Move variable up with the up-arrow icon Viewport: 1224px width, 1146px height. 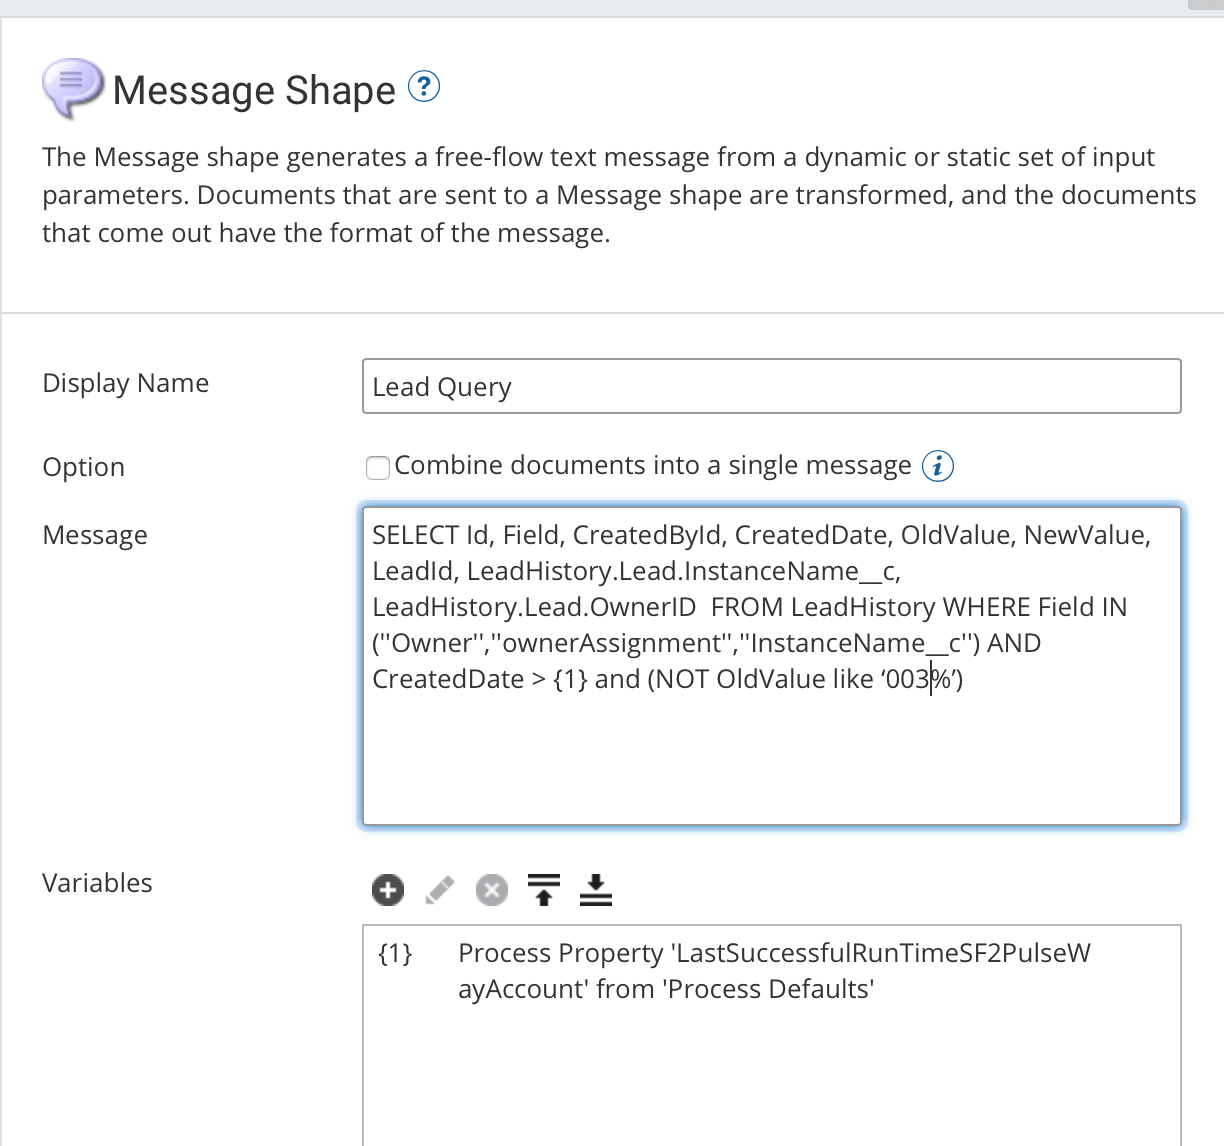544,889
